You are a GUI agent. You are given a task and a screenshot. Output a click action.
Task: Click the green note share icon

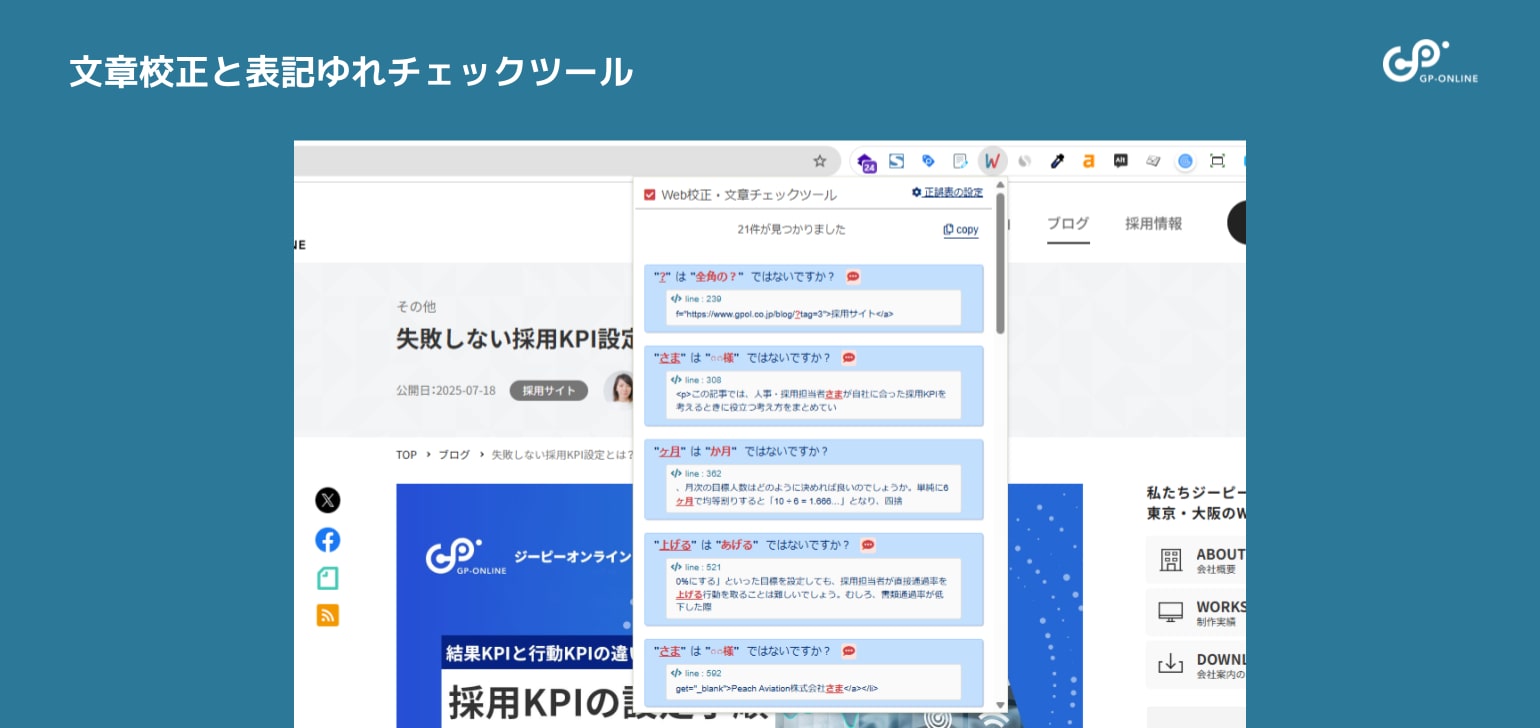tap(328, 578)
